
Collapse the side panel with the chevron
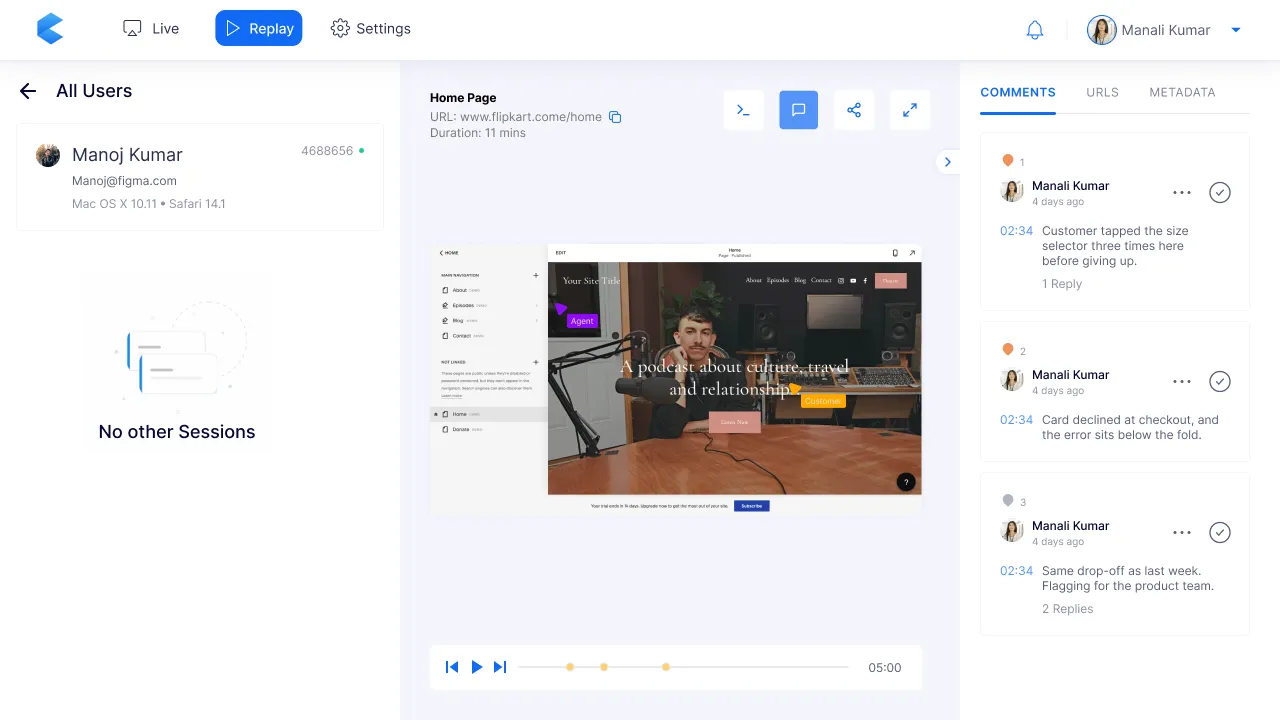click(x=948, y=162)
